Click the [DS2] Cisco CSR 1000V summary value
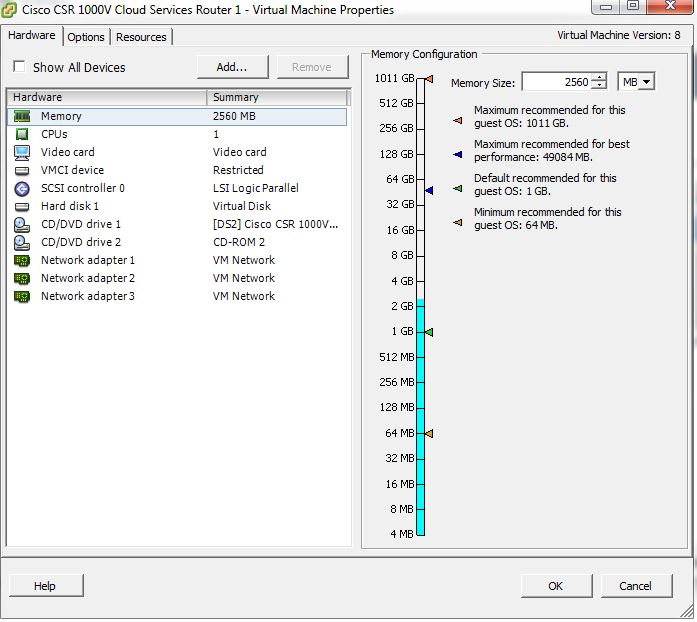697x622 pixels. [x=276, y=225]
